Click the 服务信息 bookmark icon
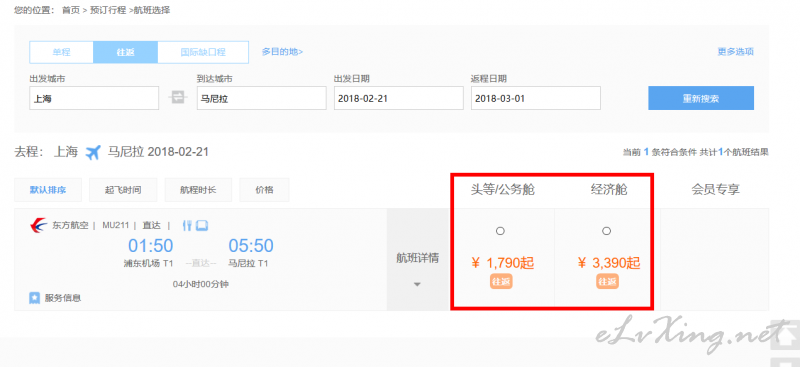The width and height of the screenshot is (800, 367). pyautogui.click(x=35, y=298)
